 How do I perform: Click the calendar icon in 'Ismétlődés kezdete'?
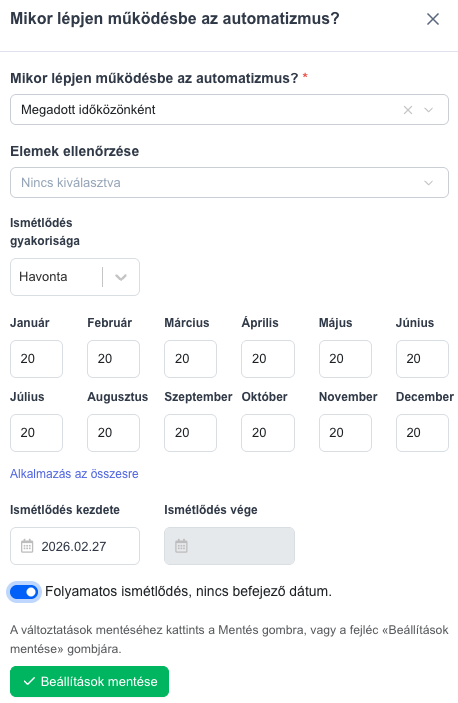tap(27, 546)
